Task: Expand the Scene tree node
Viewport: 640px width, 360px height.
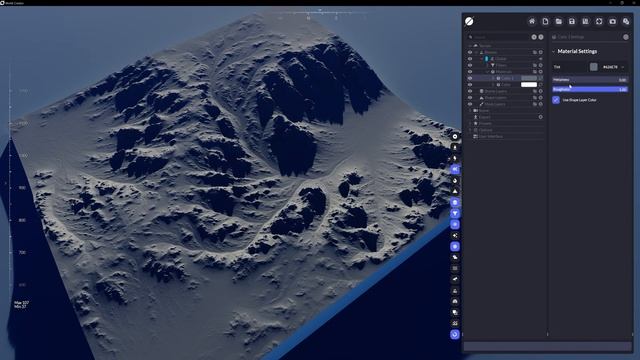Action: tap(470, 111)
